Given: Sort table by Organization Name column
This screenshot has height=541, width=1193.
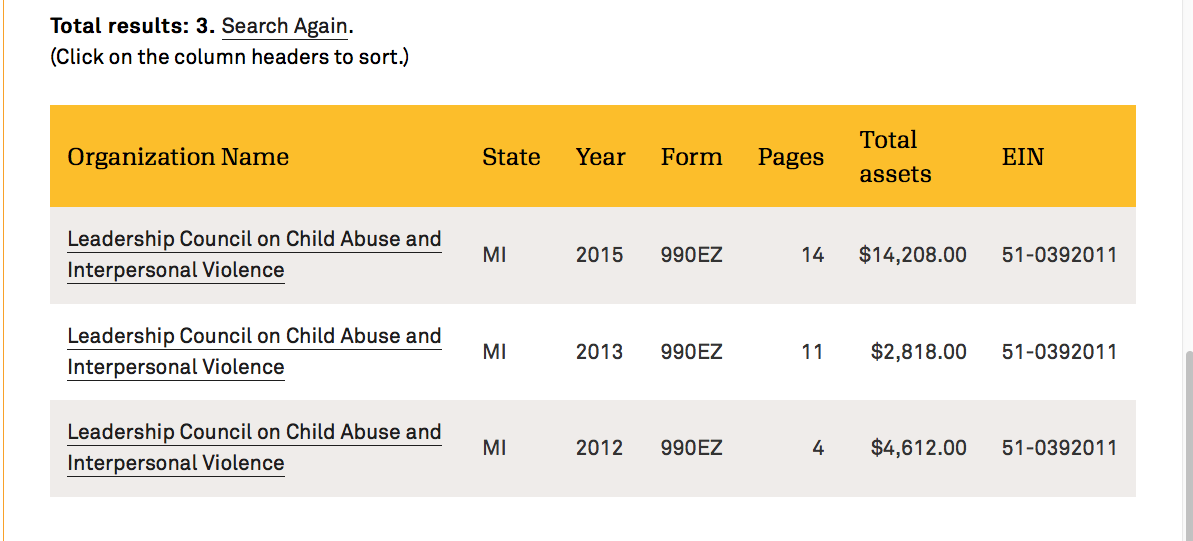Looking at the screenshot, I should coord(178,157).
